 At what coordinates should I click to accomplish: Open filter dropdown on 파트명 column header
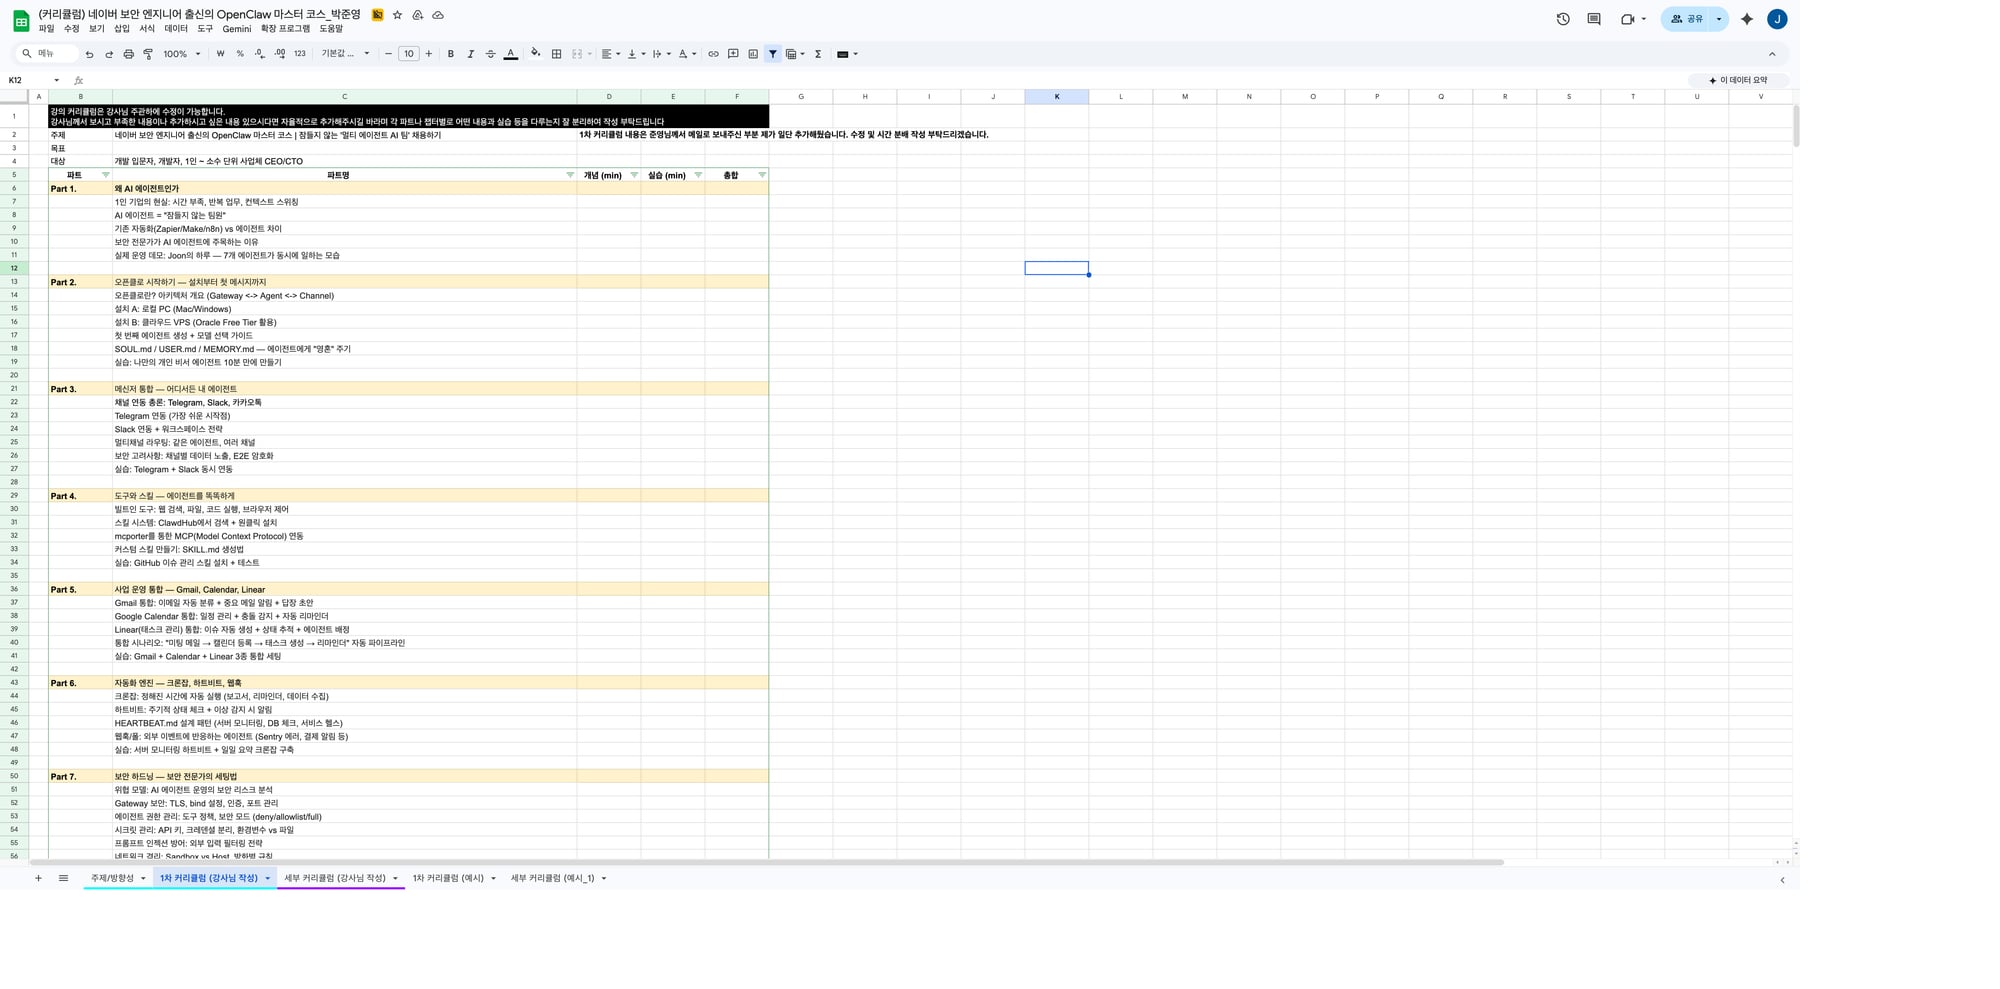570,175
